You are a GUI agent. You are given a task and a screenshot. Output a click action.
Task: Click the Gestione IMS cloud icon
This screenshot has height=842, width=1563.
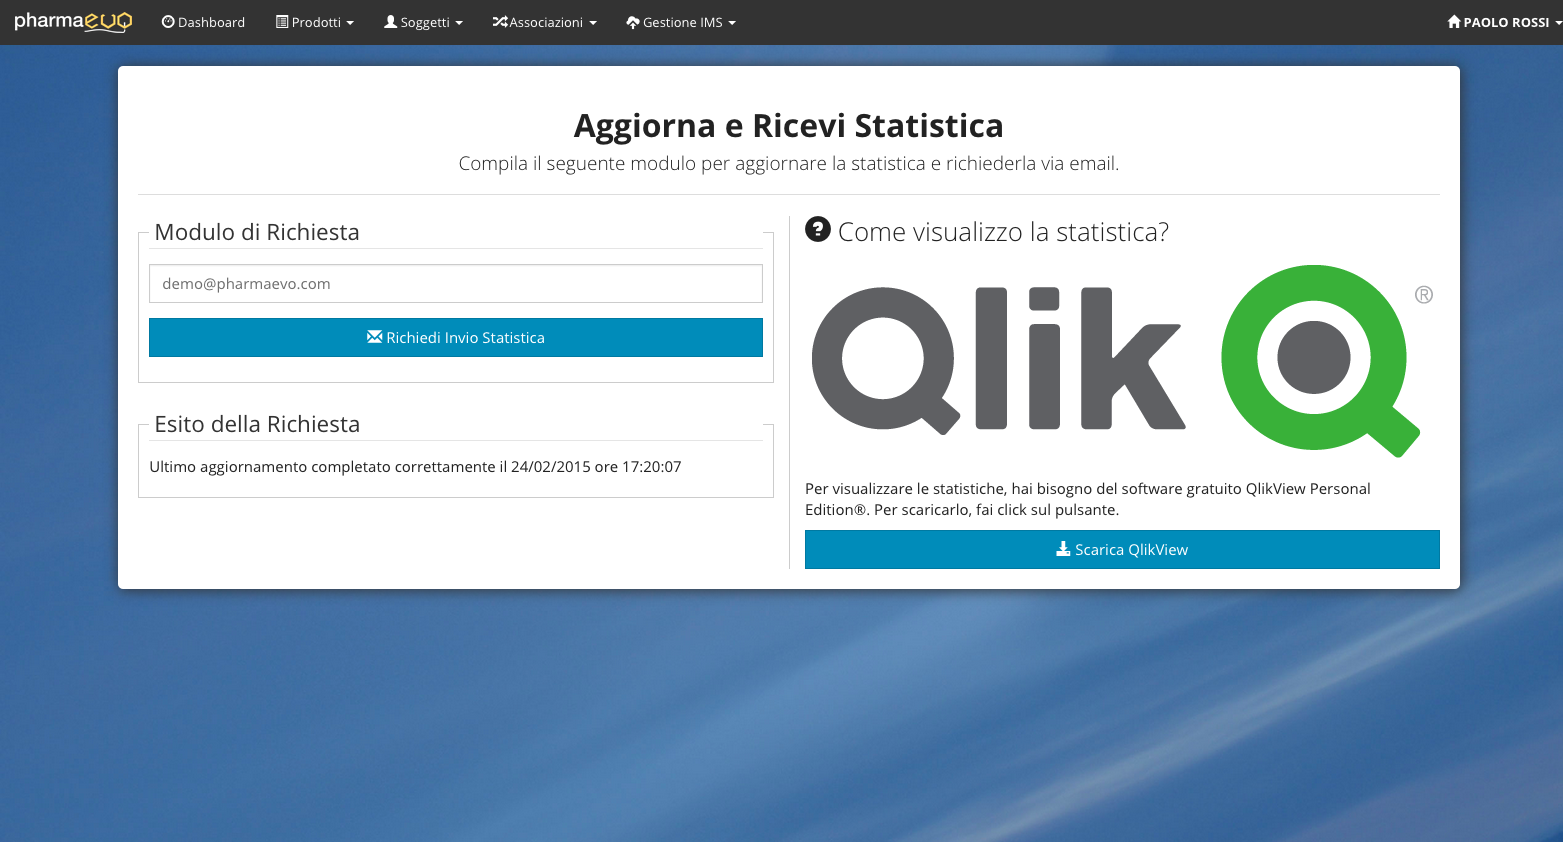633,22
